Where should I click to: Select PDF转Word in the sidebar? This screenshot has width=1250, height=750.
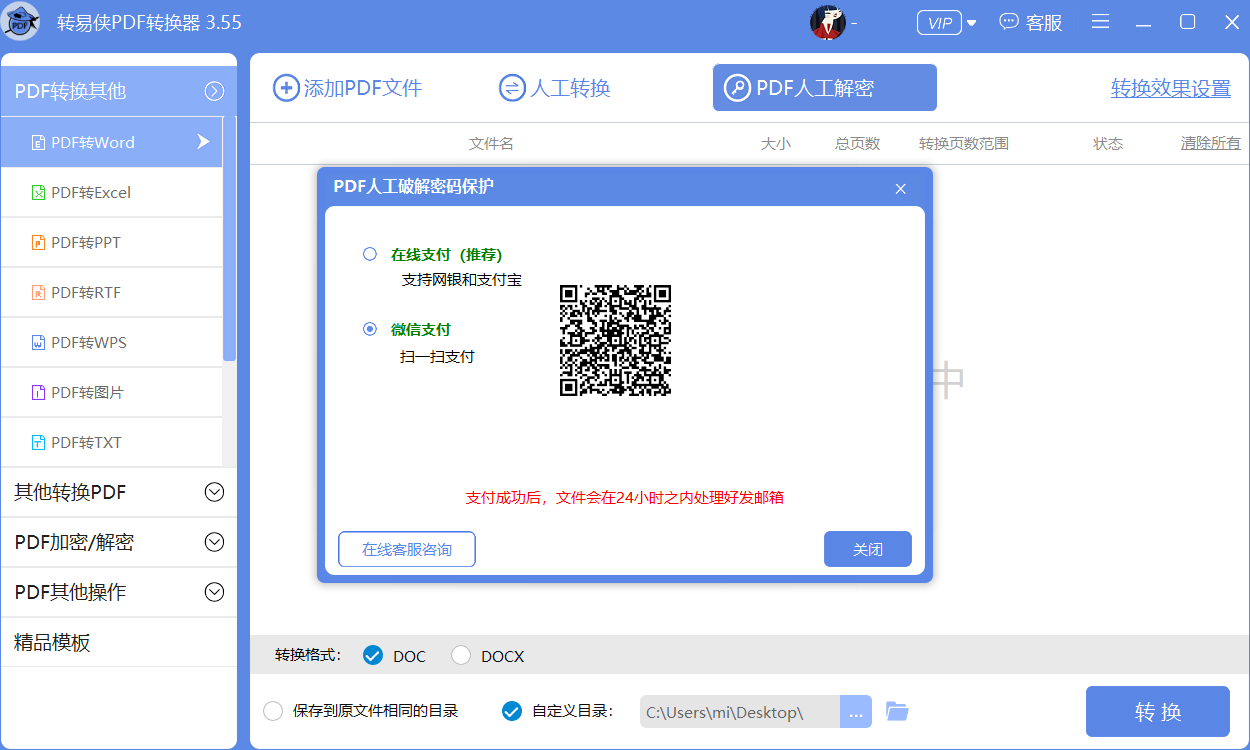point(111,142)
